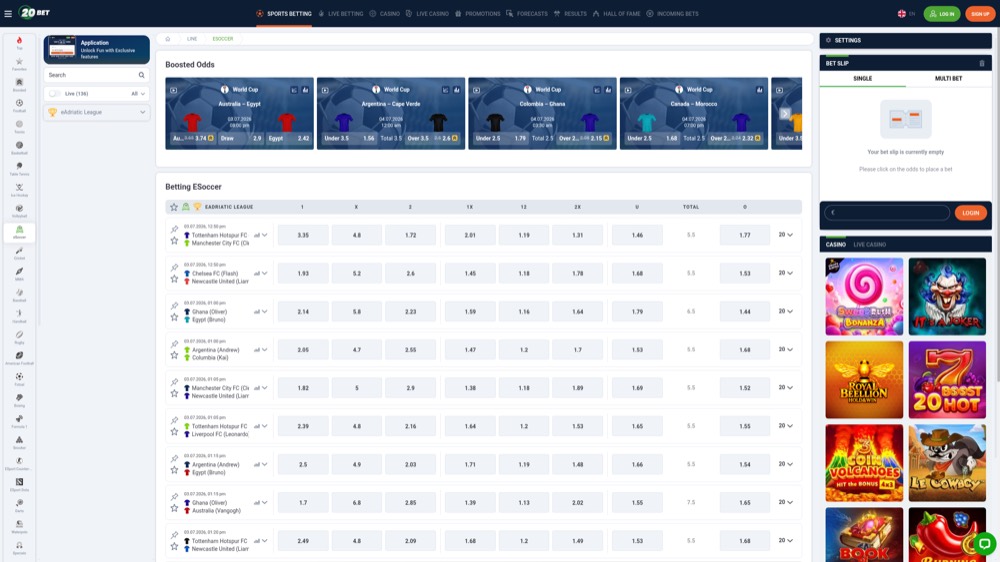1000x562 pixels.
Task: Open the All dropdown beside Live
Action: (138, 94)
